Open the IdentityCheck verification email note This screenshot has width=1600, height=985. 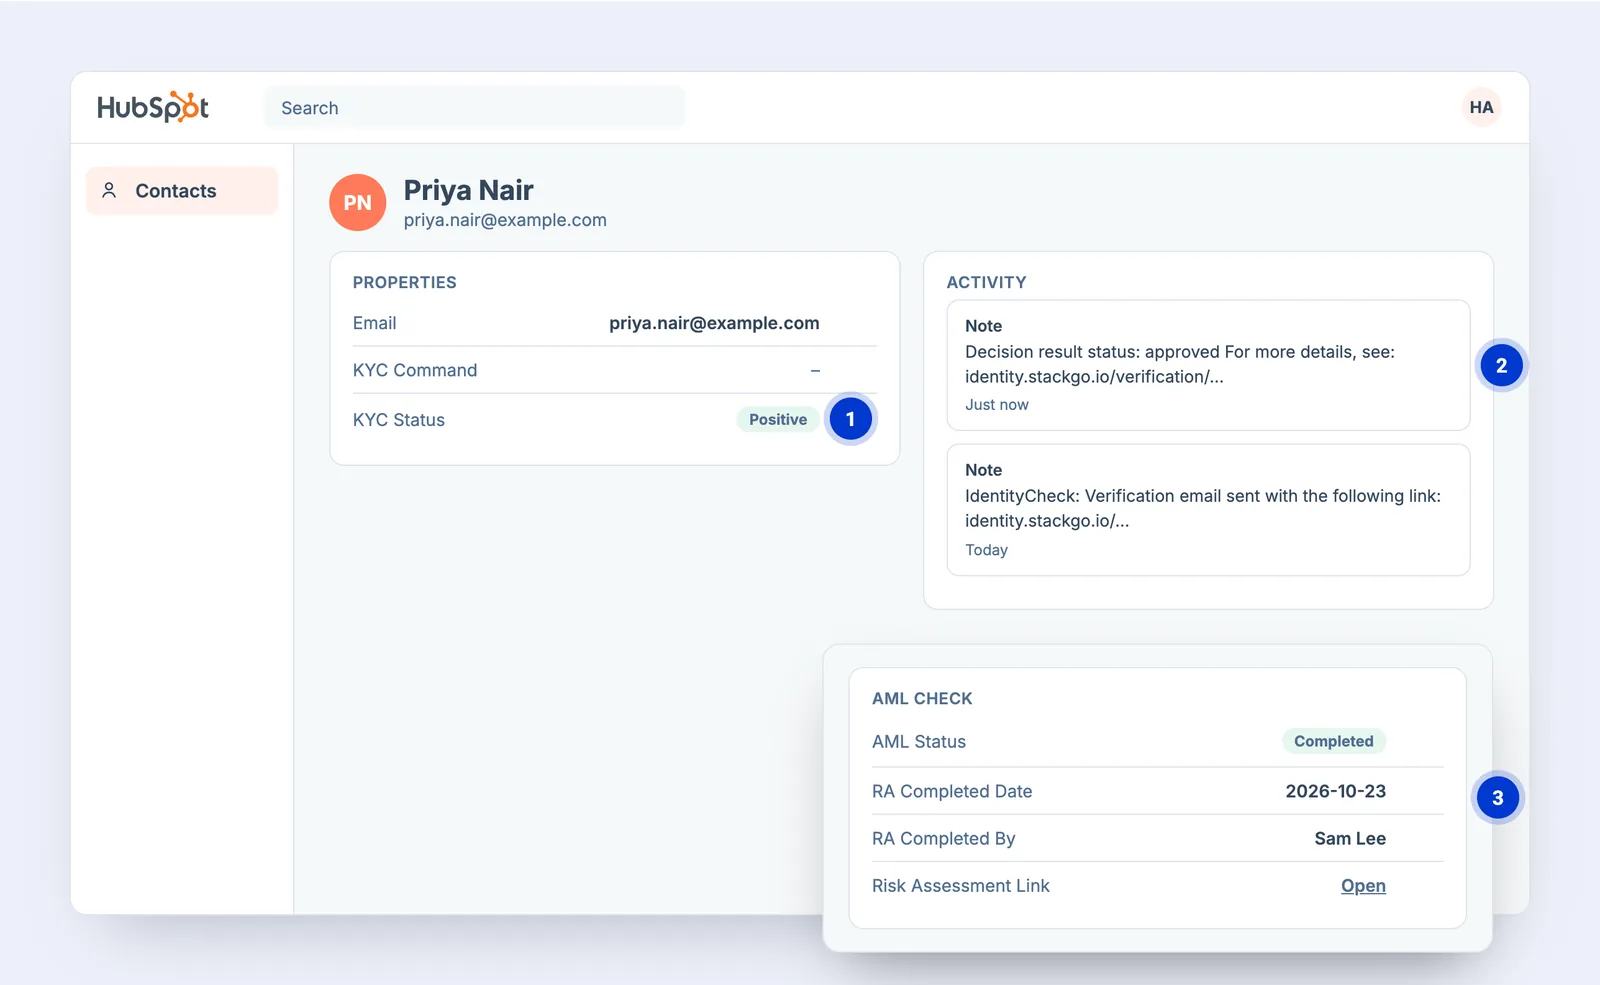1208,510
